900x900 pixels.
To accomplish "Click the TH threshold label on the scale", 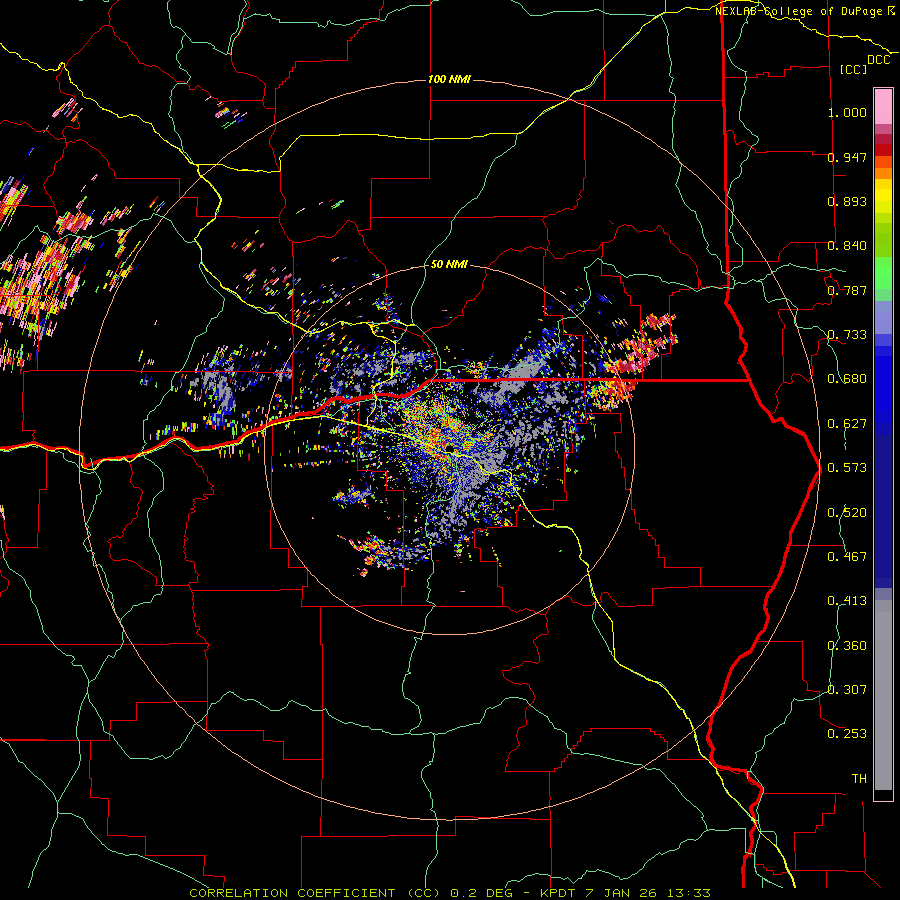I will (859, 779).
